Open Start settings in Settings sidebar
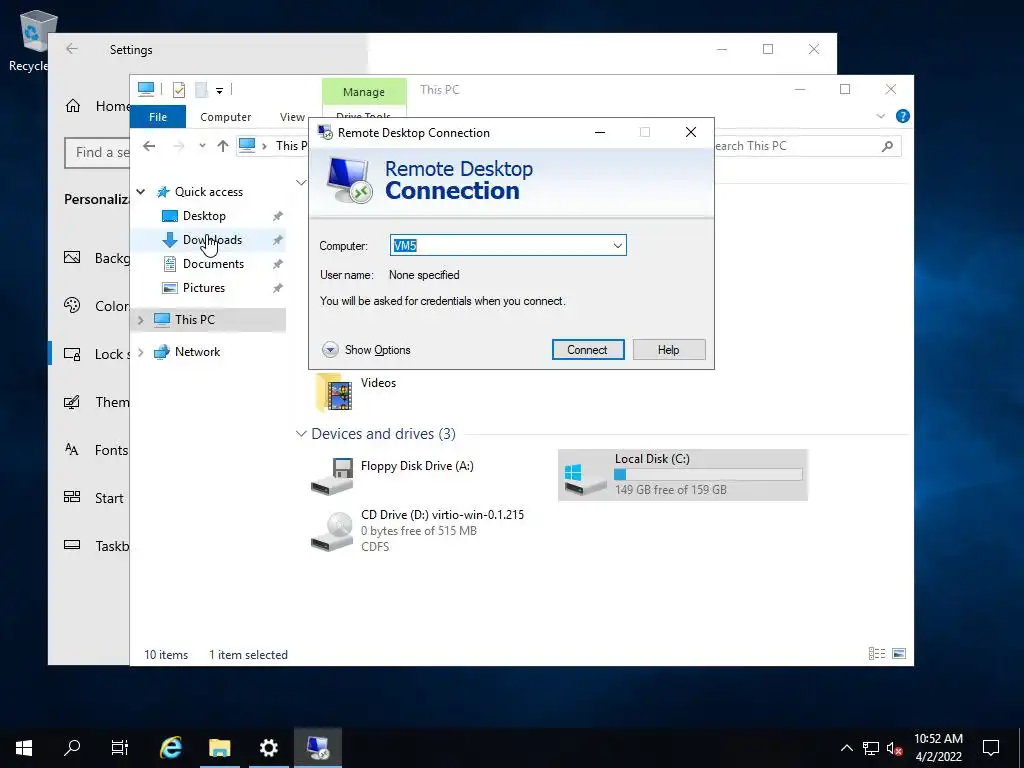The width and height of the screenshot is (1024, 768). pyautogui.click(x=93, y=498)
